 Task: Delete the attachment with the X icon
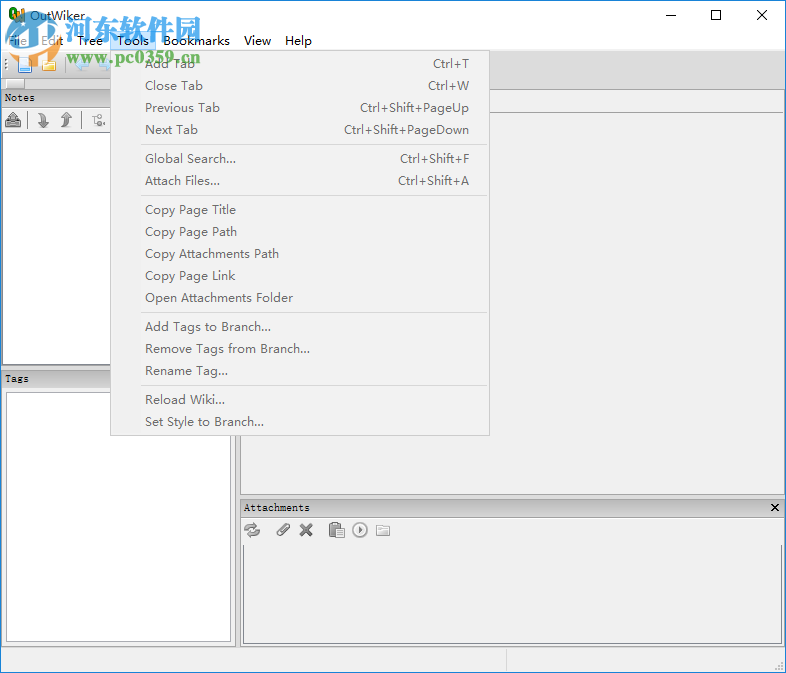coord(306,530)
